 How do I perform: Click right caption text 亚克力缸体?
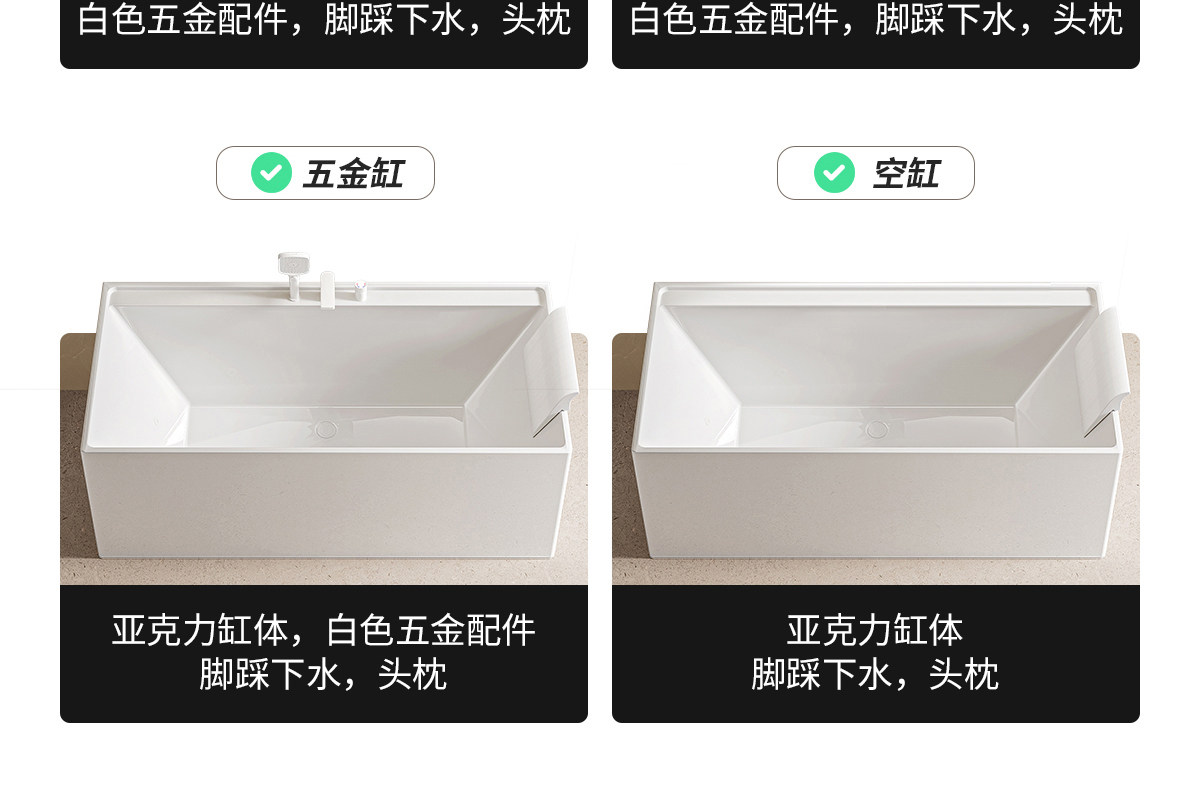875,630
